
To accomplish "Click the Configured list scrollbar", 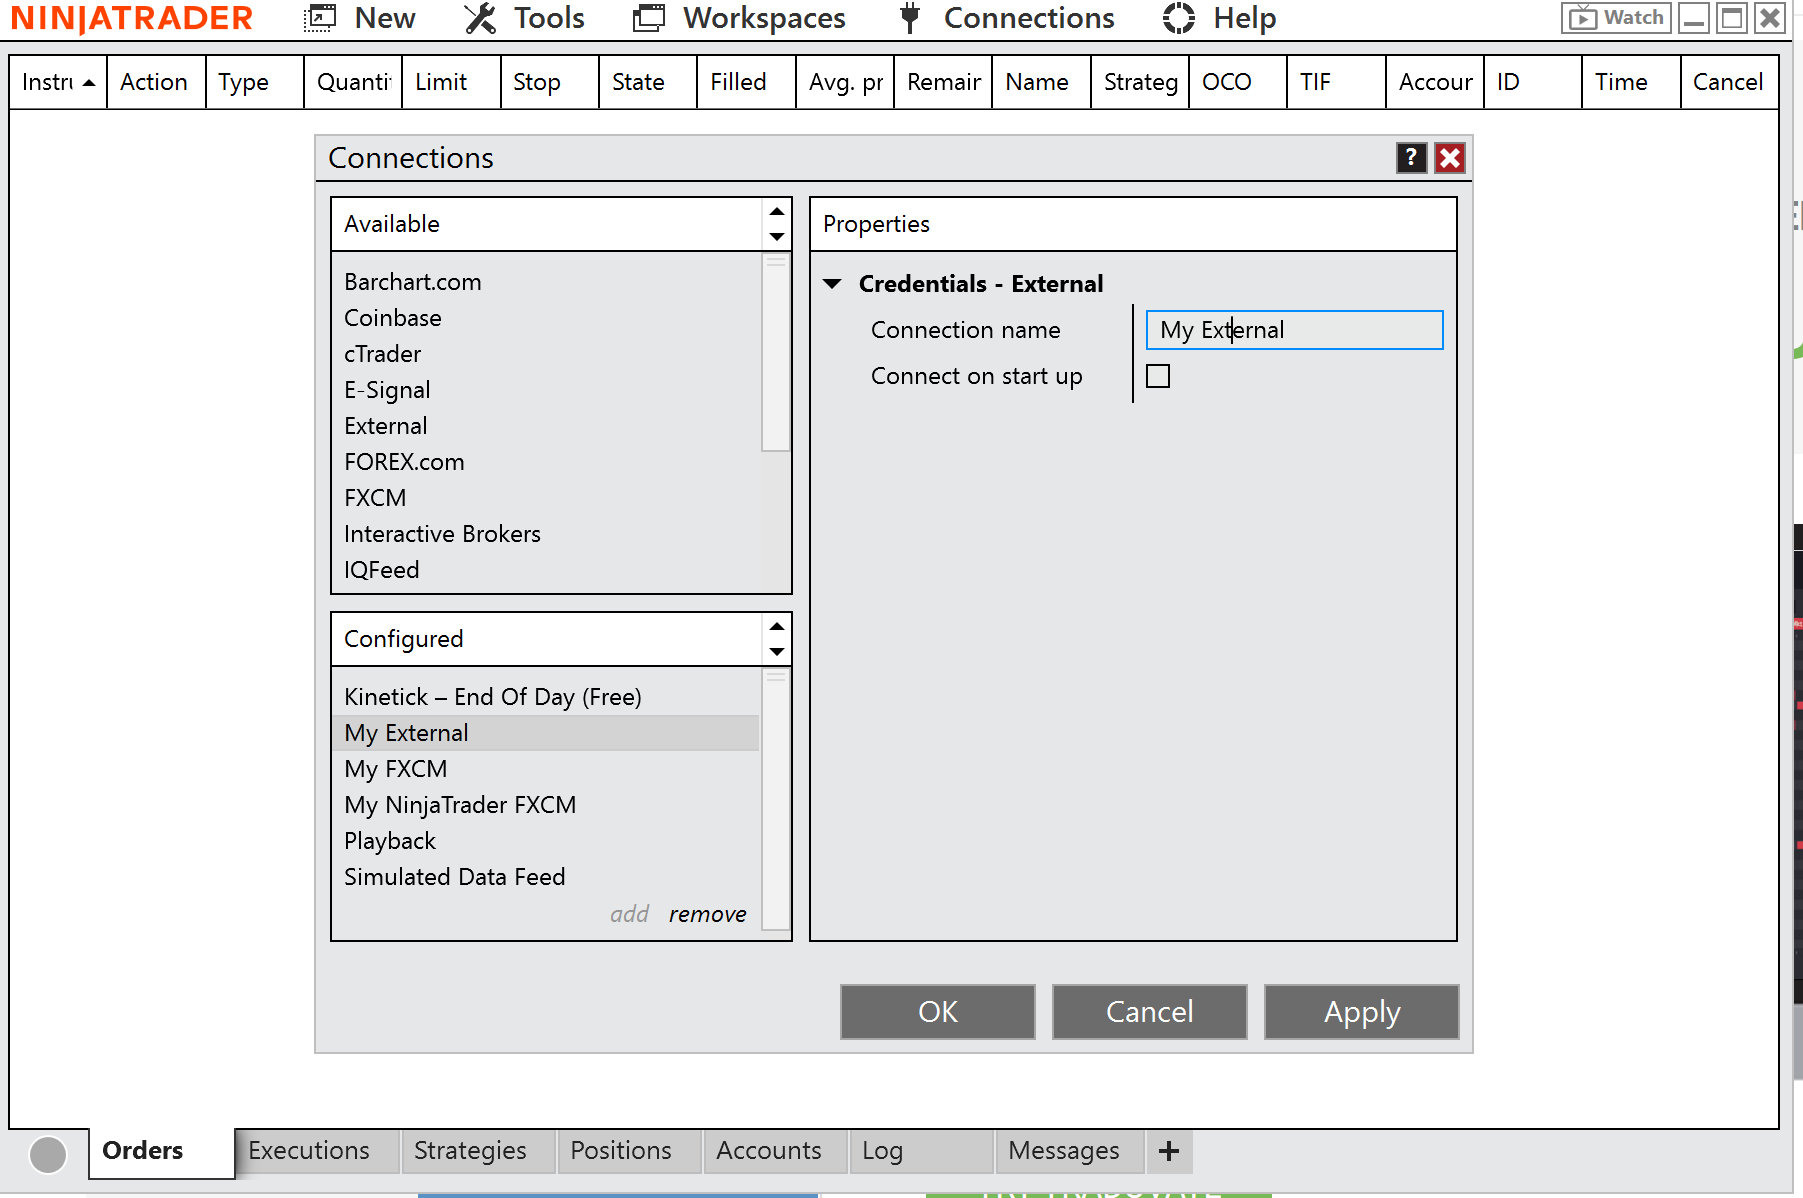I will [776, 800].
